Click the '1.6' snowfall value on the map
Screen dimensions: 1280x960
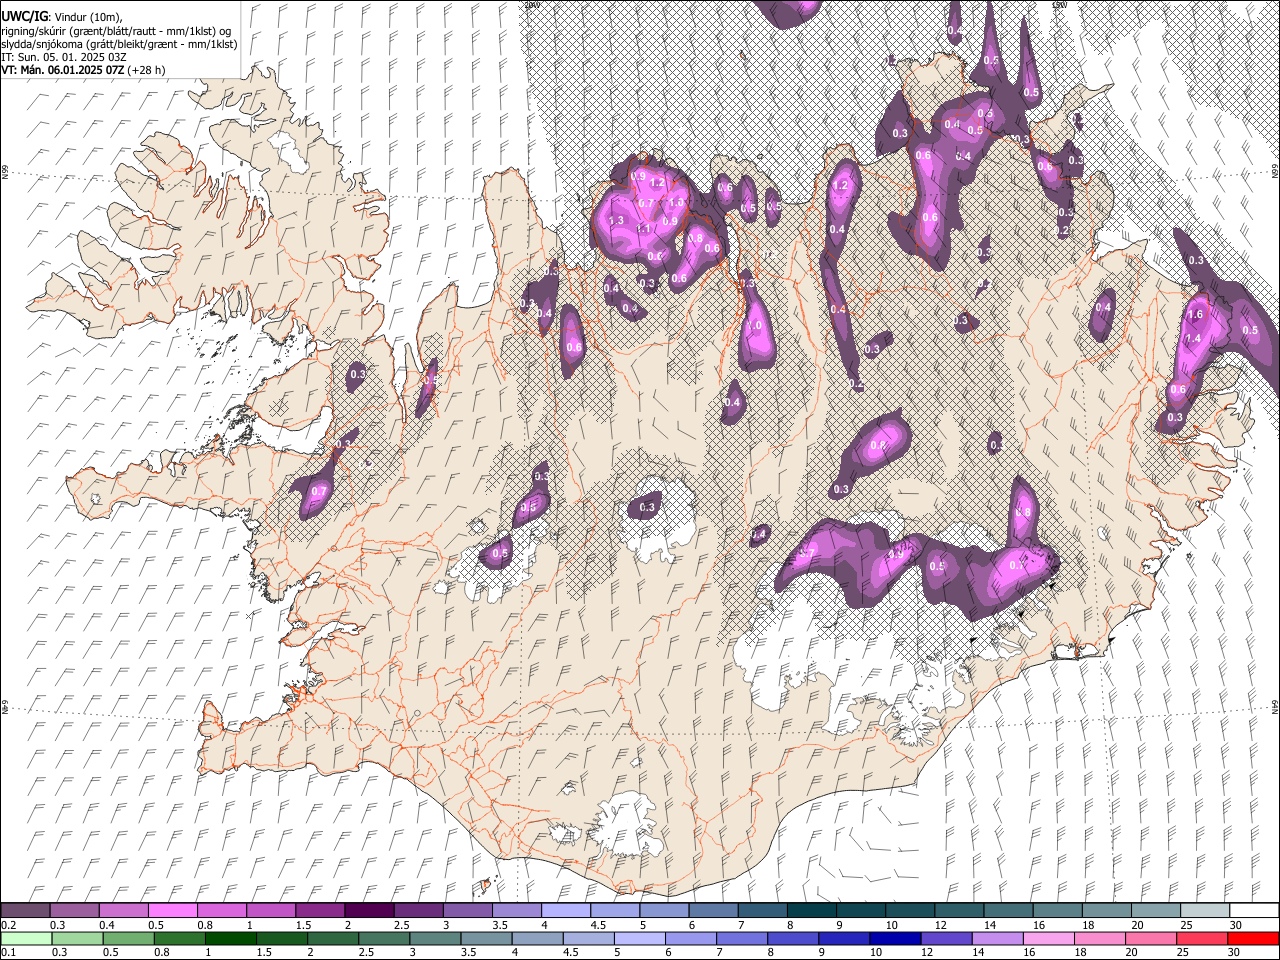coord(1195,314)
